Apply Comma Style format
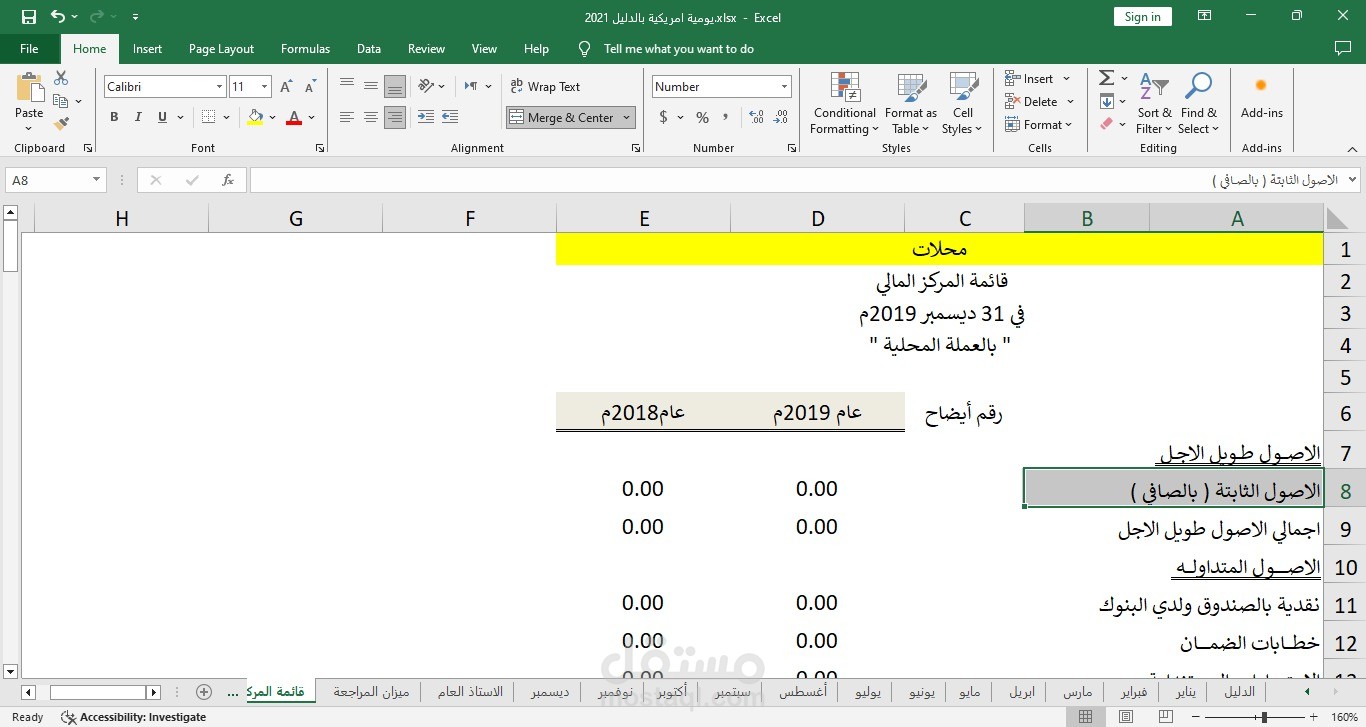The width and height of the screenshot is (1366, 727). click(x=727, y=117)
